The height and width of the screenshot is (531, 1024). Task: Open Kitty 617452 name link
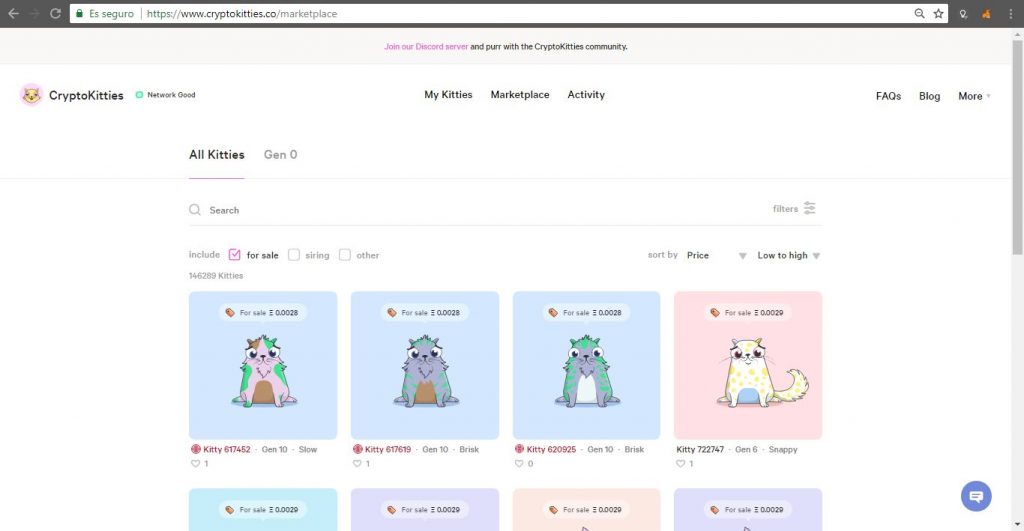(227, 449)
